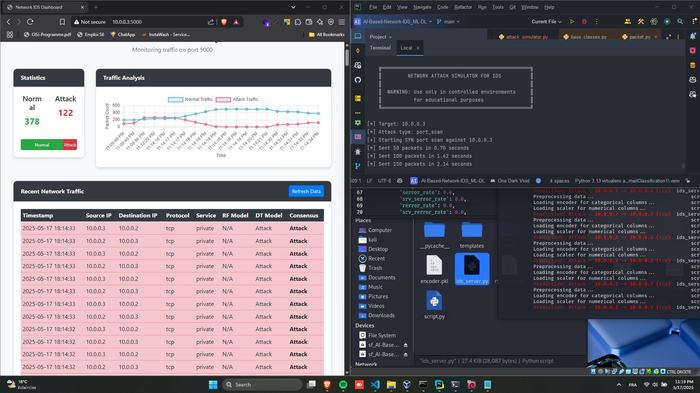Launch VS Code from the taskbar

click(x=375, y=385)
